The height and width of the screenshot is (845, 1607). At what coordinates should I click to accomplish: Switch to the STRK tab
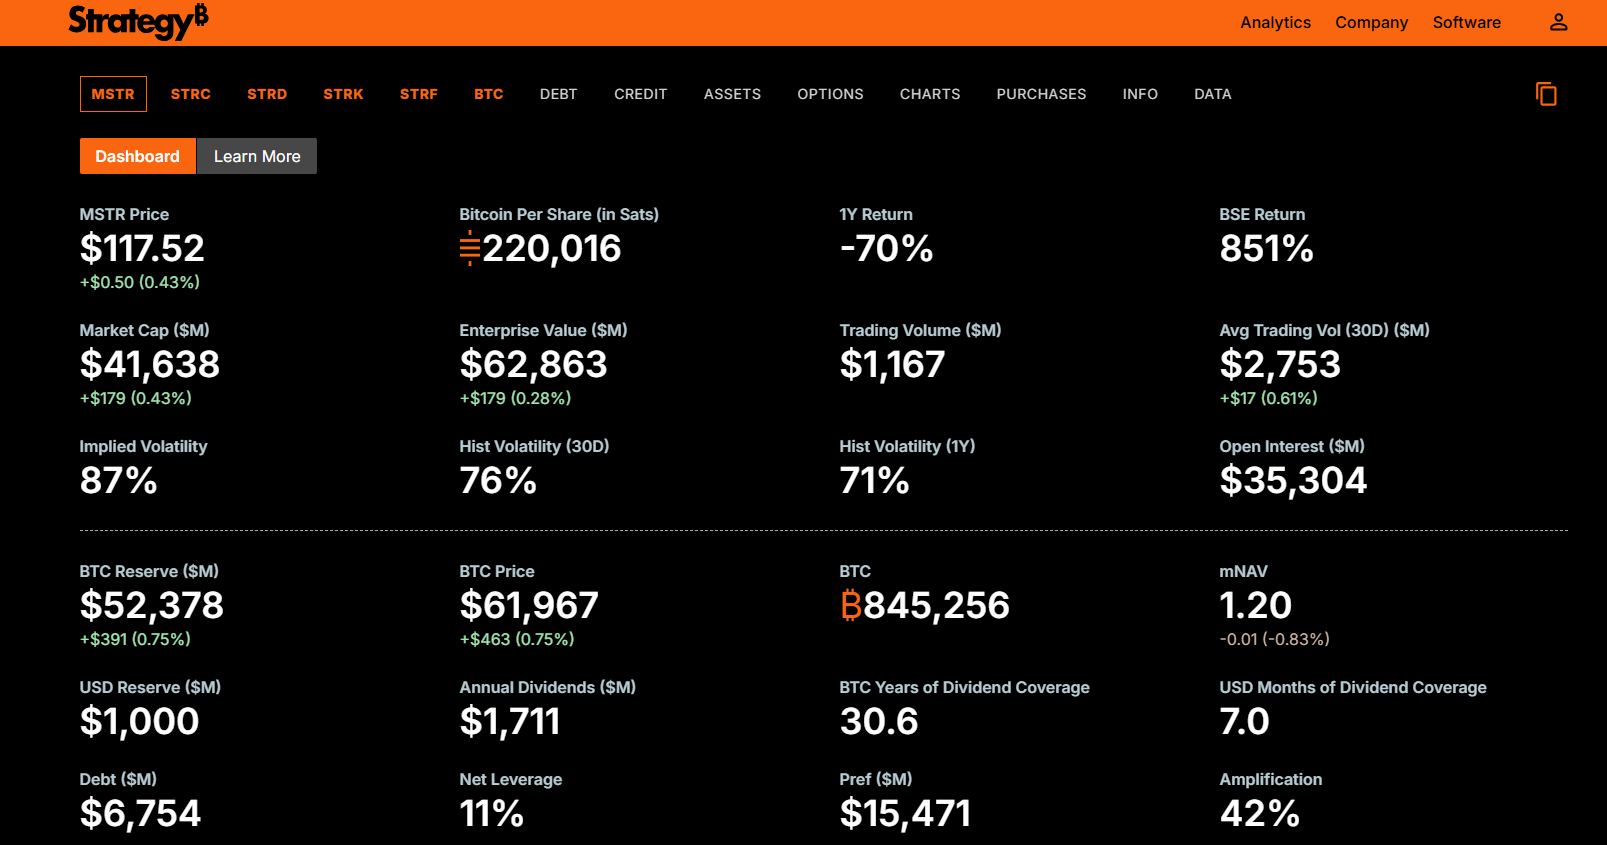(343, 94)
